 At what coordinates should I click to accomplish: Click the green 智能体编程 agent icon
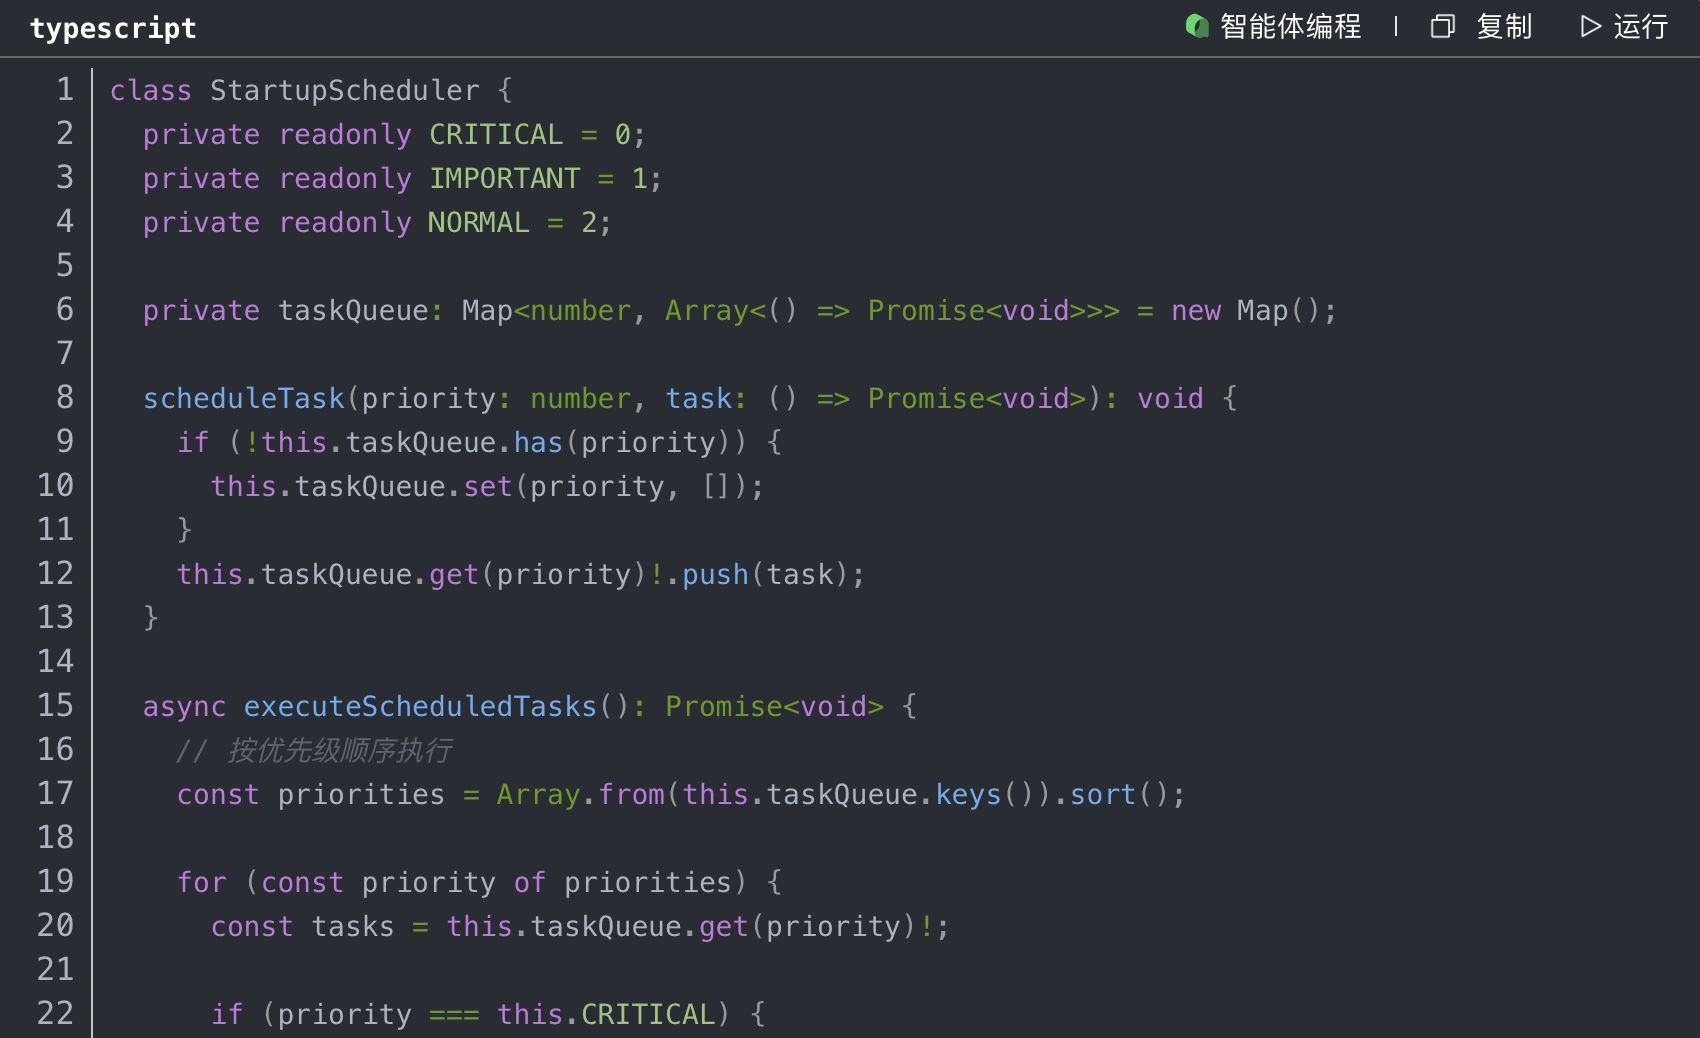coord(1197,26)
